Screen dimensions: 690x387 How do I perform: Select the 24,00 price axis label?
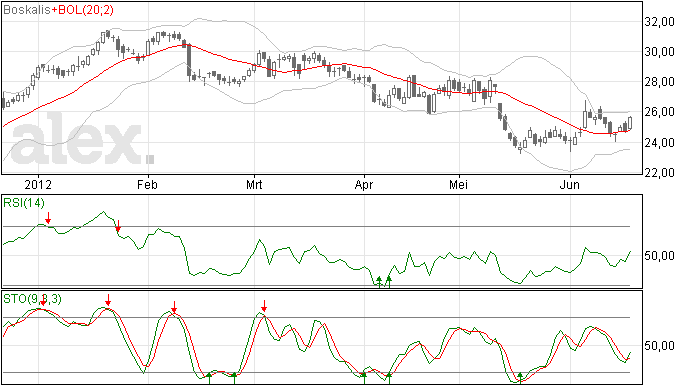coord(659,143)
